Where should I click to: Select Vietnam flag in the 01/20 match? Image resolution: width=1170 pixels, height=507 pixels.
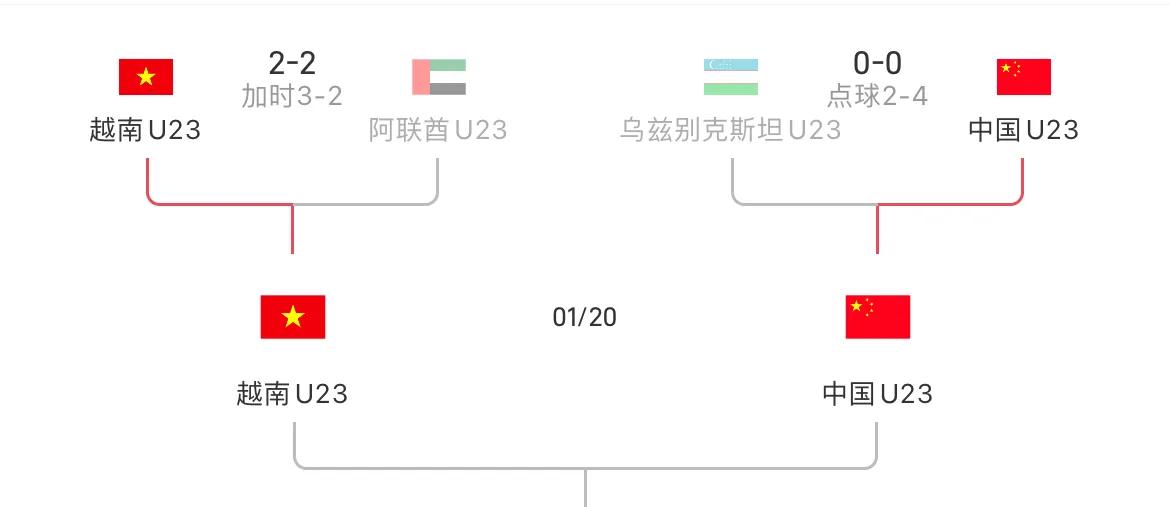(x=293, y=317)
